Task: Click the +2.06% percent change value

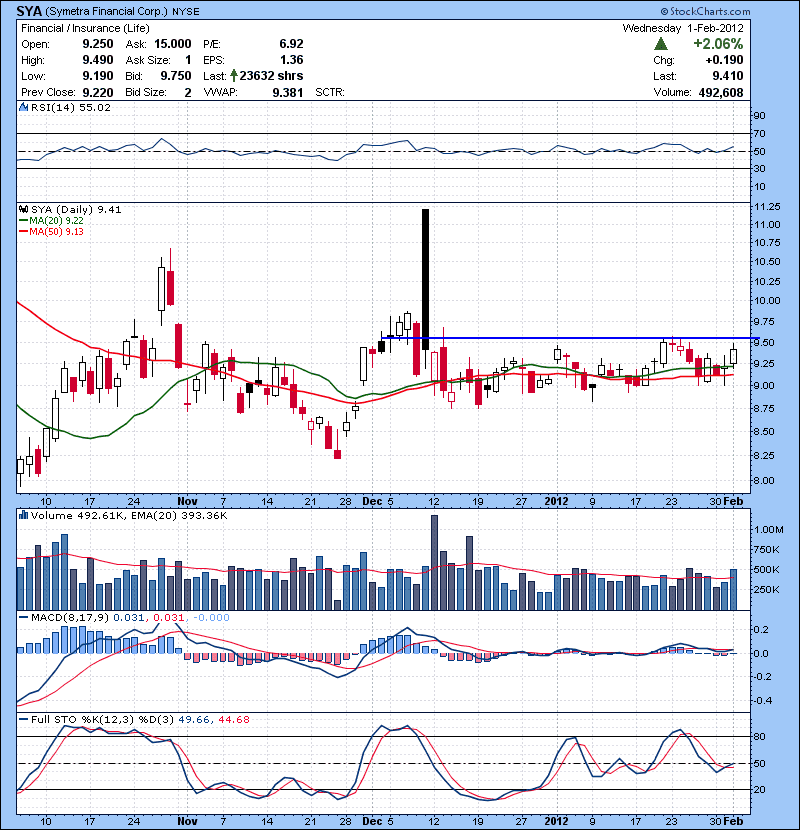Action: [x=718, y=44]
